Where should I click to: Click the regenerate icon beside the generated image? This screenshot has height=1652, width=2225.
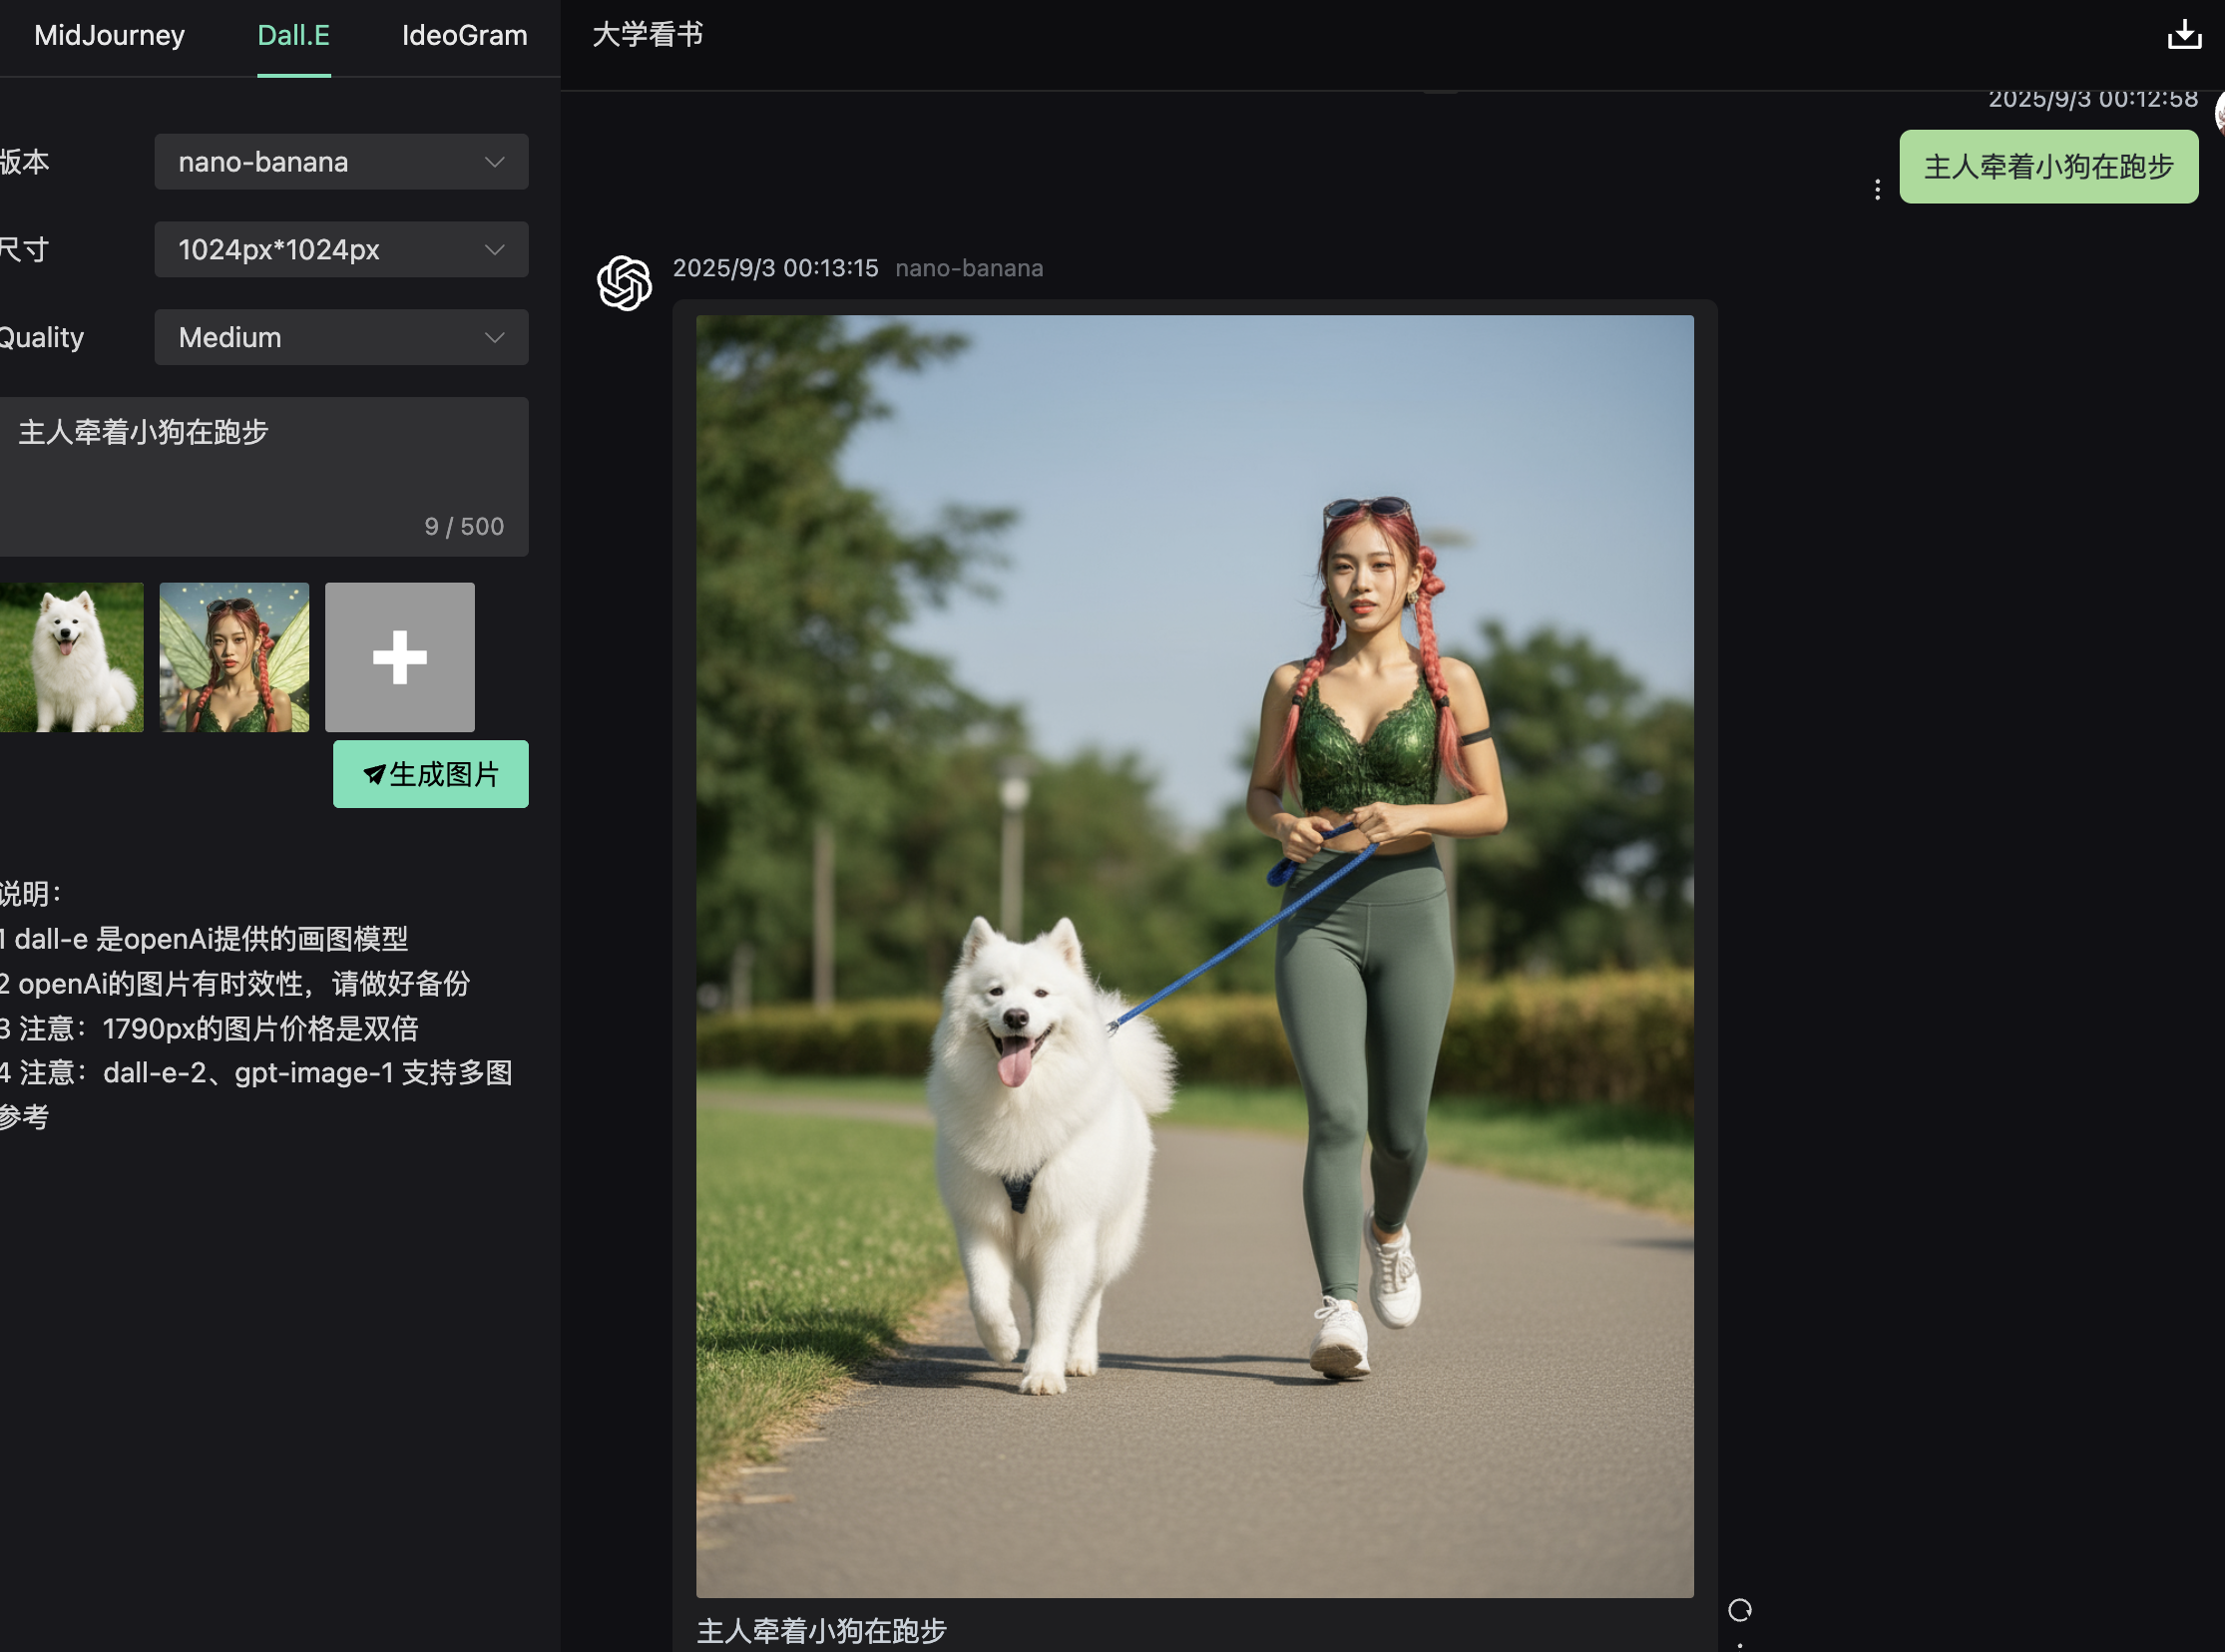coord(1739,1609)
